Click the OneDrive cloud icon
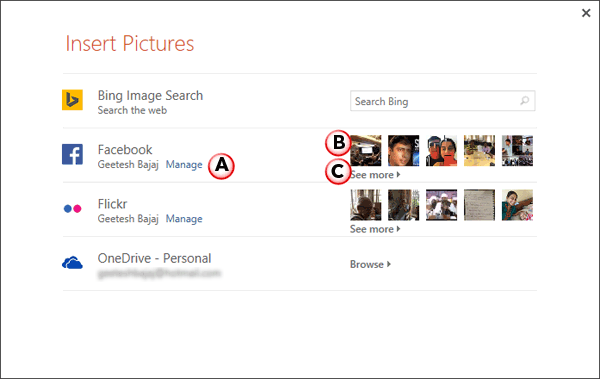600x379 pixels. [x=72, y=263]
